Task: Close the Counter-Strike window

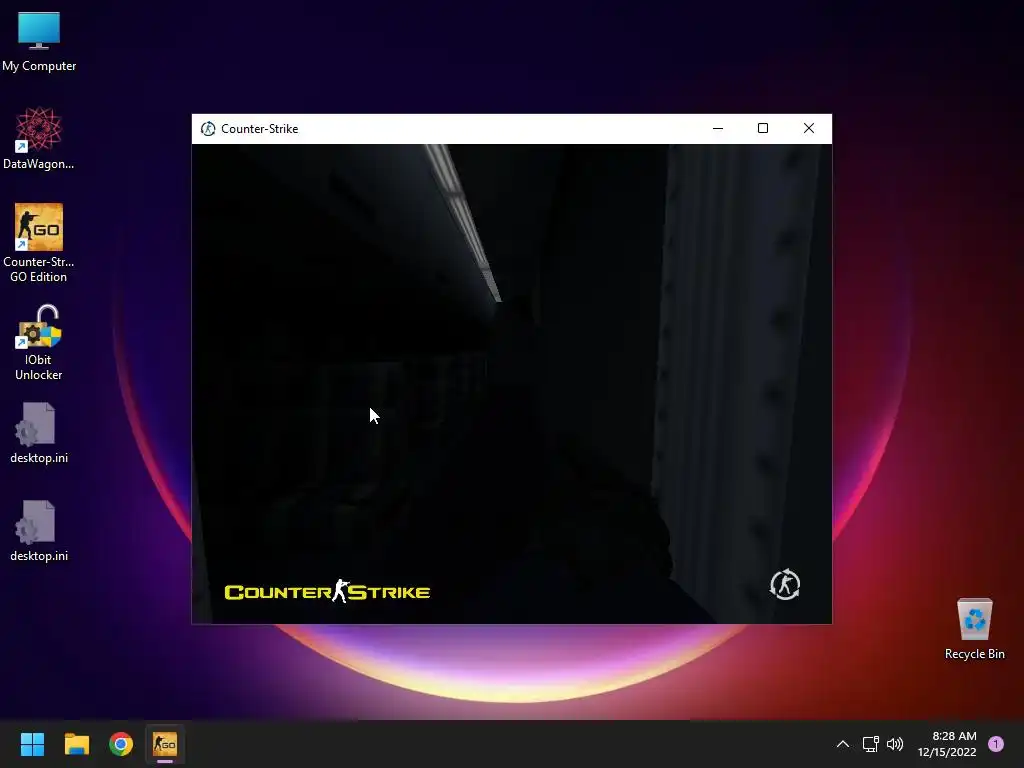Action: click(x=808, y=129)
